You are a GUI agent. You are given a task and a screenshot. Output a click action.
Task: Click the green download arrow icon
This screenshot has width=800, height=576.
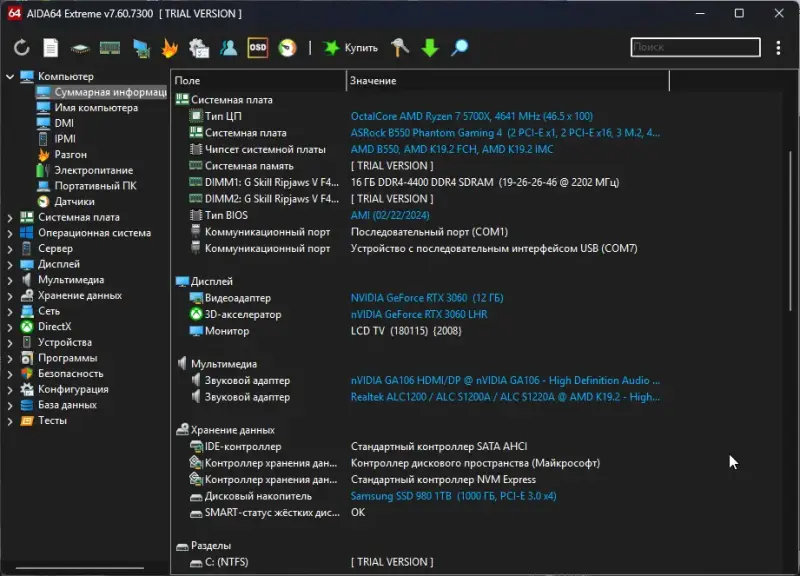tap(430, 48)
